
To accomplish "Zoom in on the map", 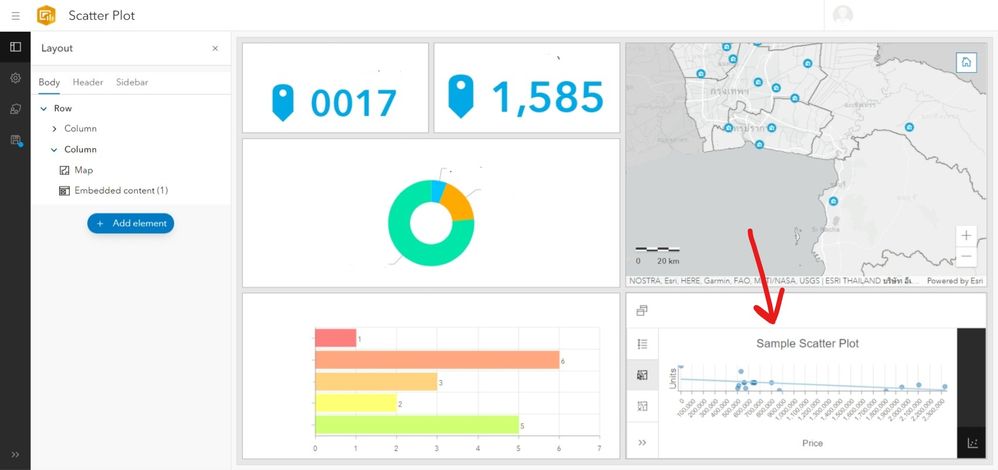I will coord(966,235).
